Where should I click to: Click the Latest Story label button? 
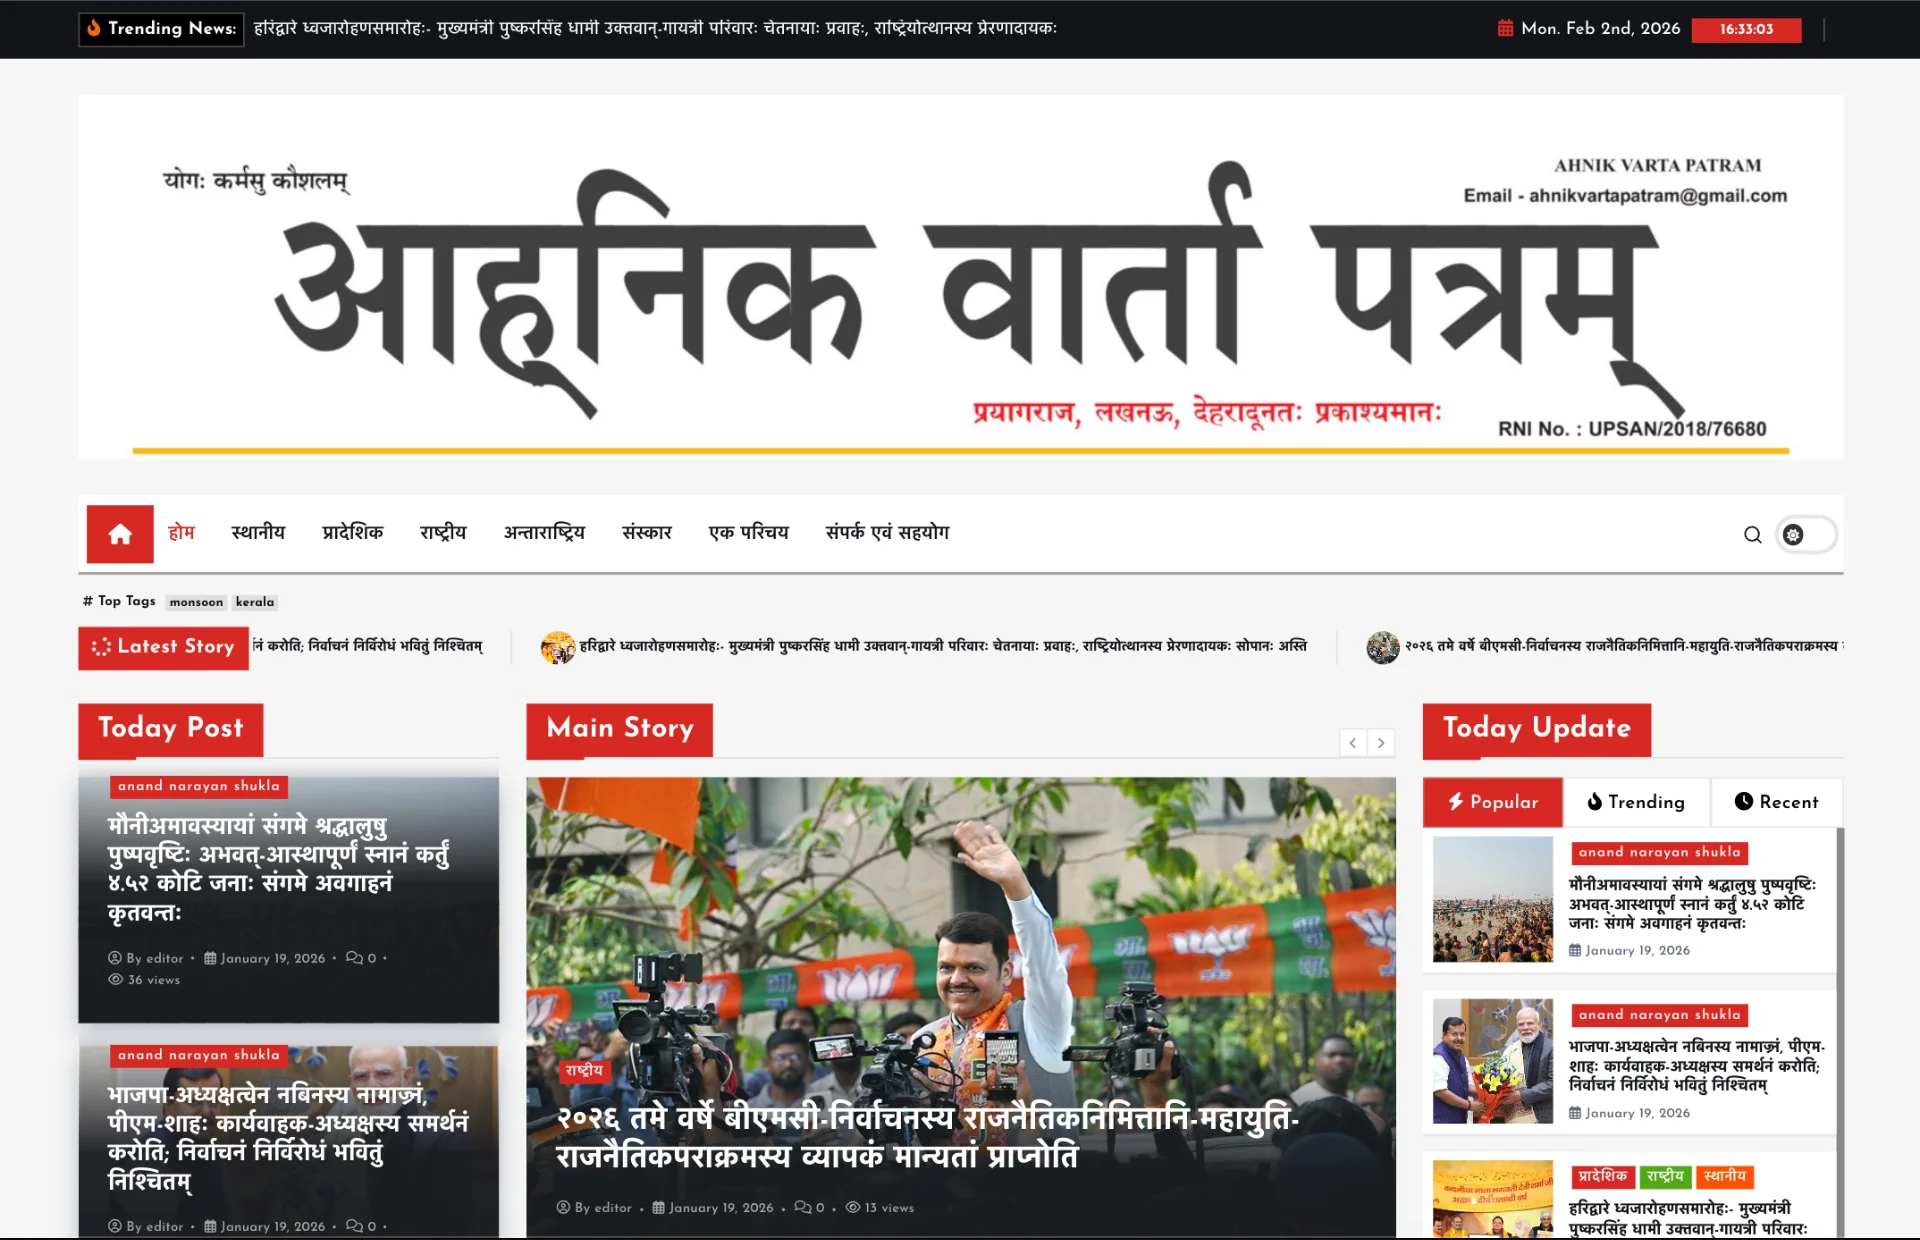[x=164, y=647]
